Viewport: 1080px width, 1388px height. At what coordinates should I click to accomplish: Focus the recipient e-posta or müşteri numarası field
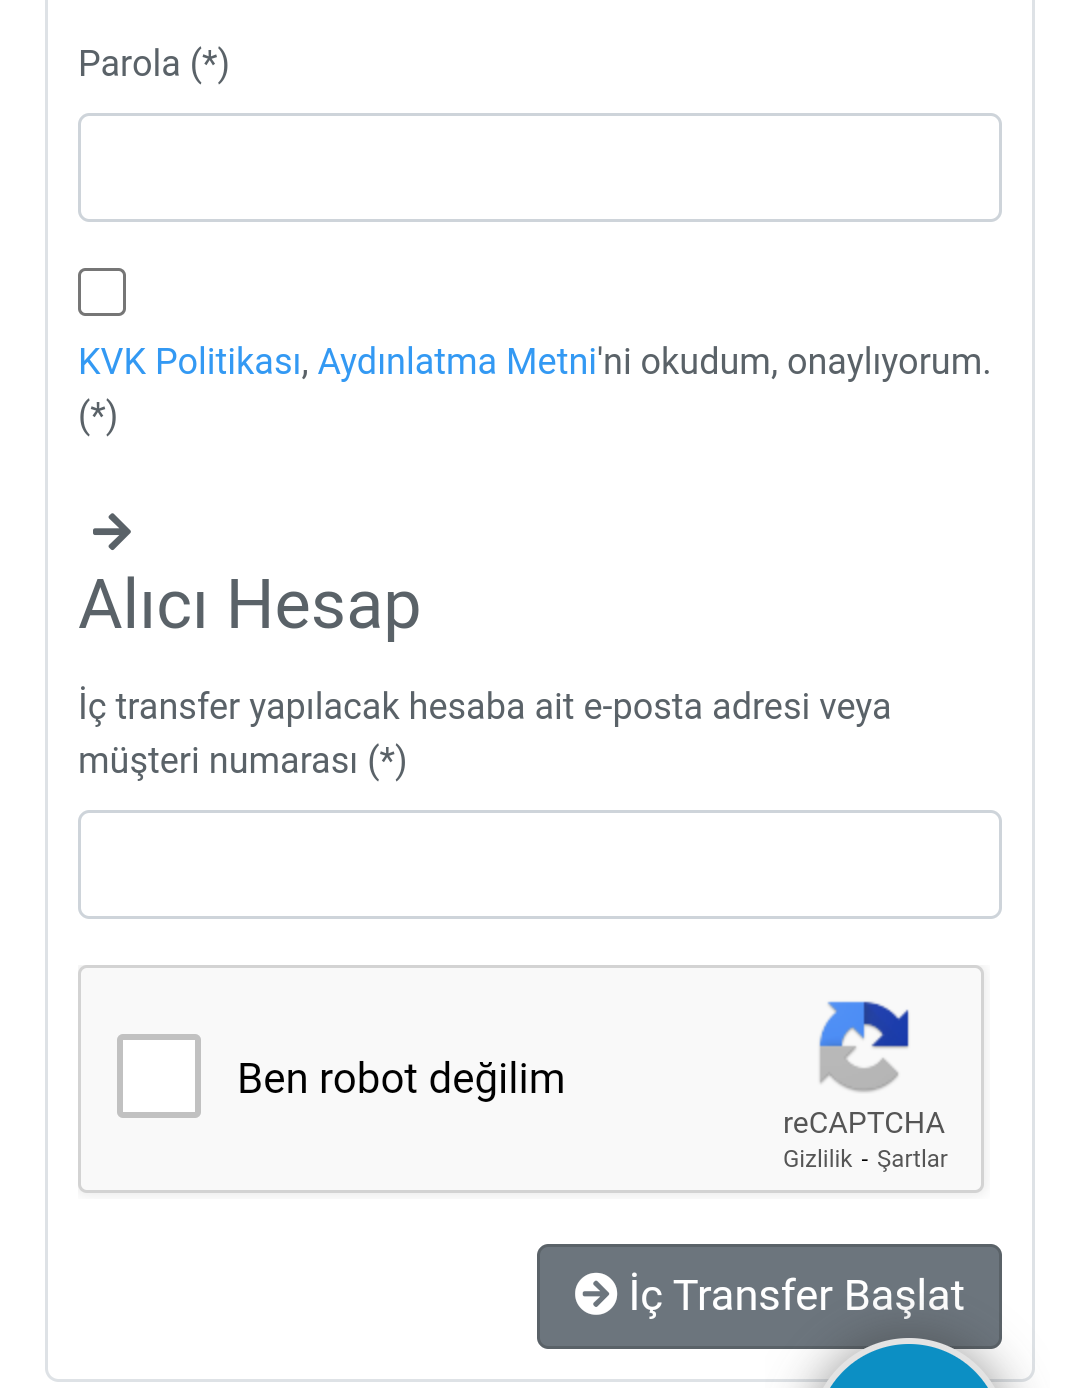(540, 864)
